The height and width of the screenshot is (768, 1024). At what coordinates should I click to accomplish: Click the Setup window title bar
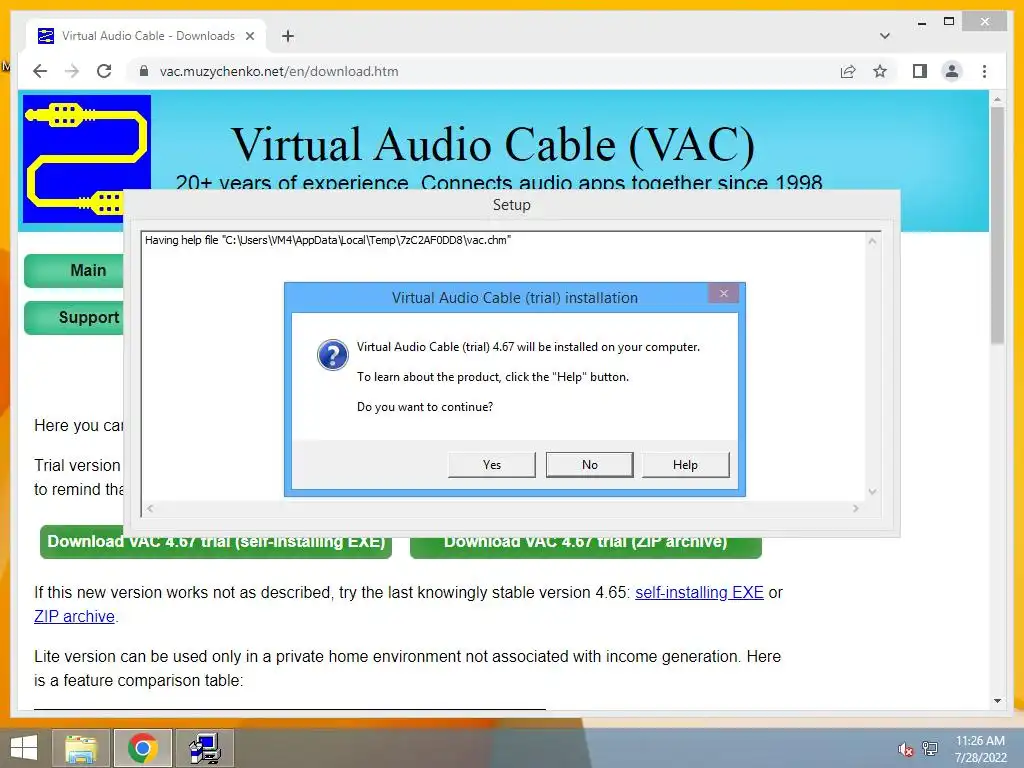coord(511,205)
